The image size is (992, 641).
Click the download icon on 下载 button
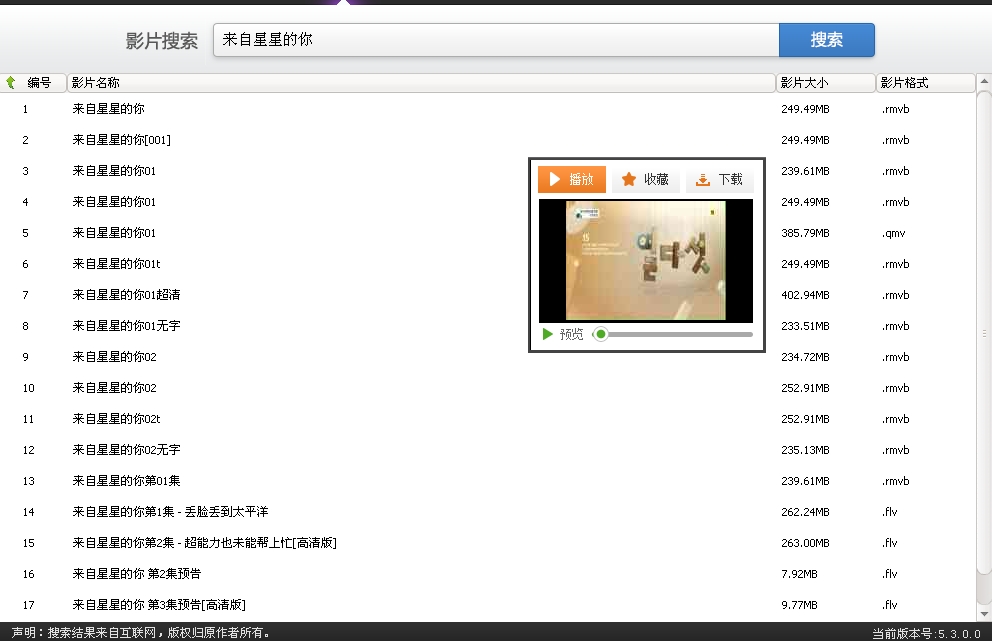[703, 180]
